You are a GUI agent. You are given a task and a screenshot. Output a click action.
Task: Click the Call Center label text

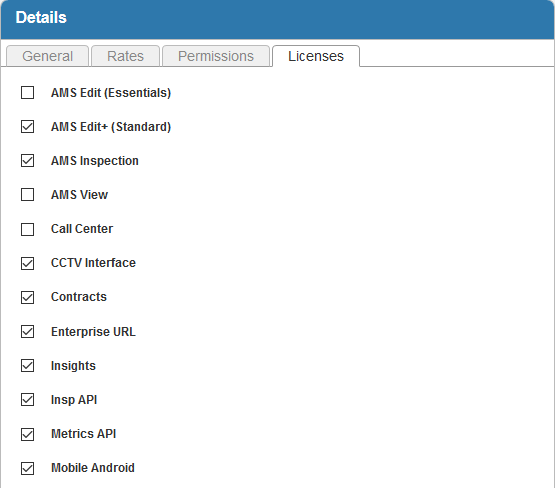tap(82, 229)
